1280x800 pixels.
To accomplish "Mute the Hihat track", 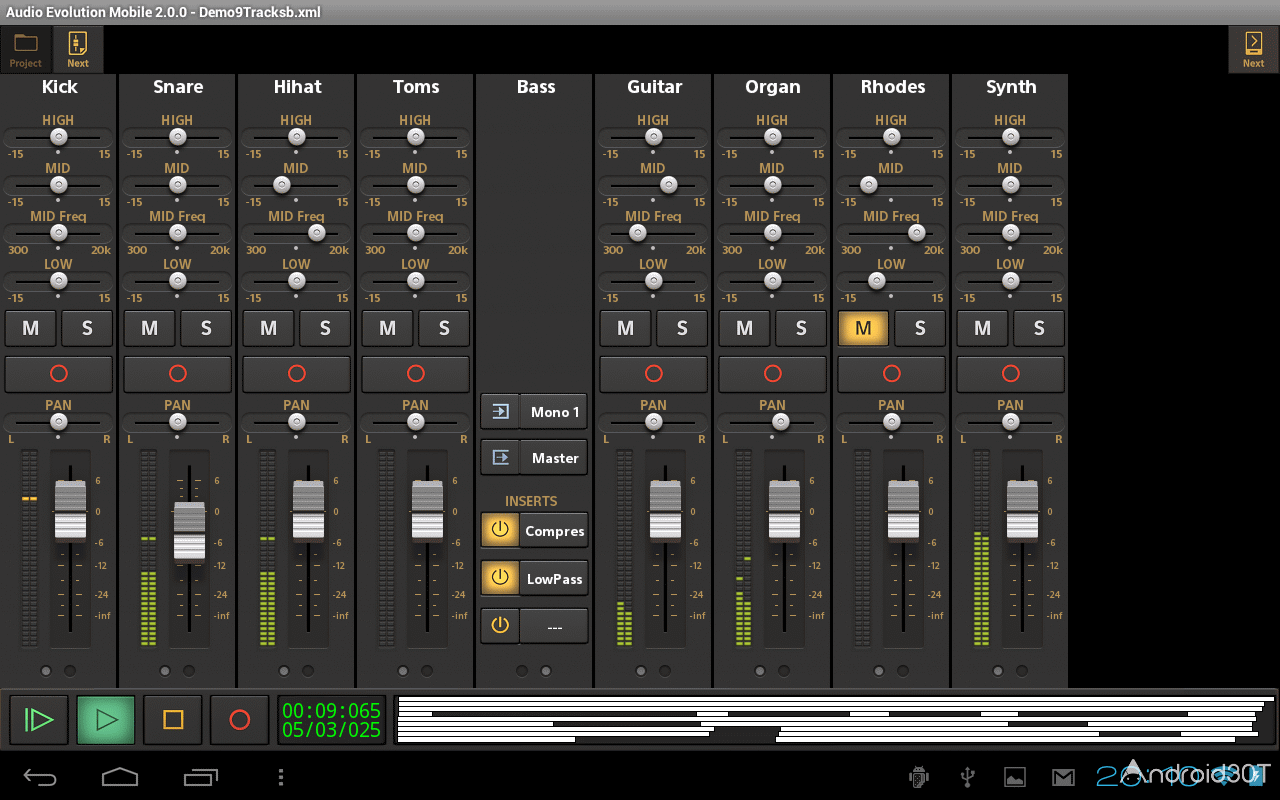I will pos(268,328).
